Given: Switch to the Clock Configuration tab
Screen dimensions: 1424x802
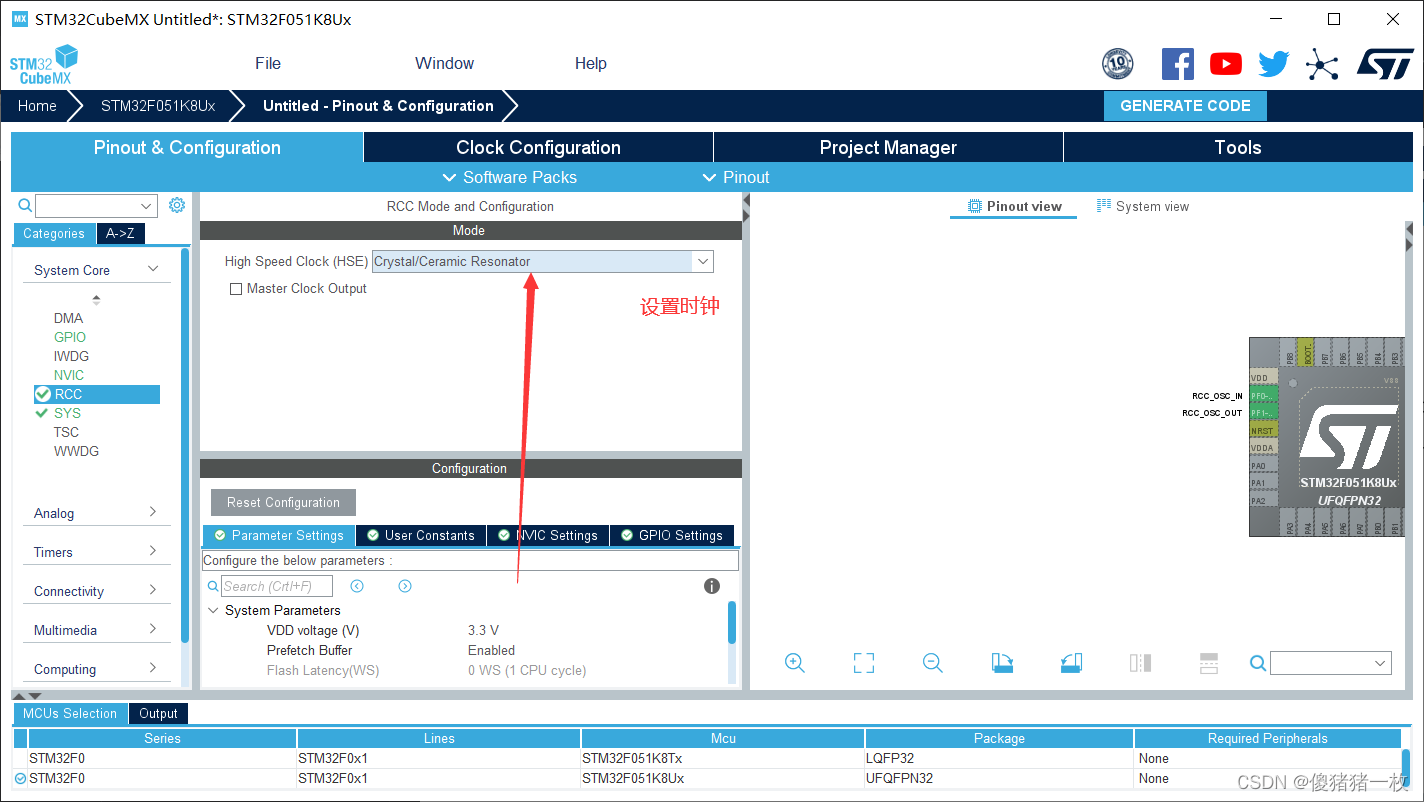Looking at the screenshot, I should click(538, 147).
